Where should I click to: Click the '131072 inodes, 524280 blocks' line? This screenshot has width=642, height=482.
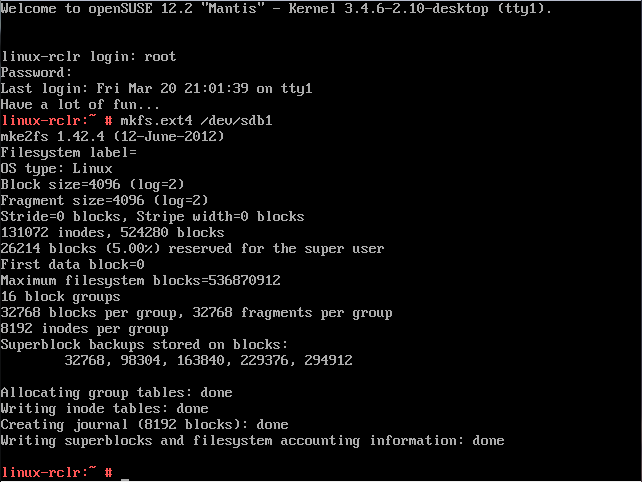[112, 232]
